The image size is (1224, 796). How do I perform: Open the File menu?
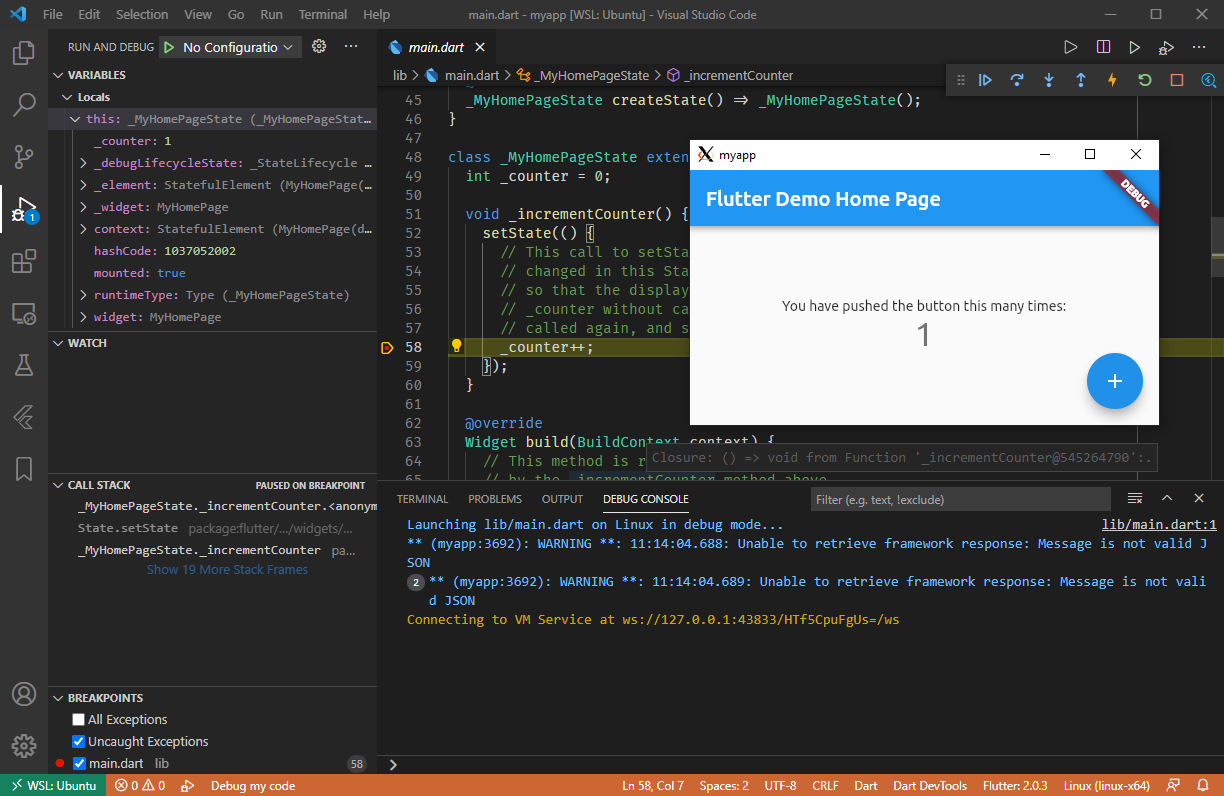53,15
